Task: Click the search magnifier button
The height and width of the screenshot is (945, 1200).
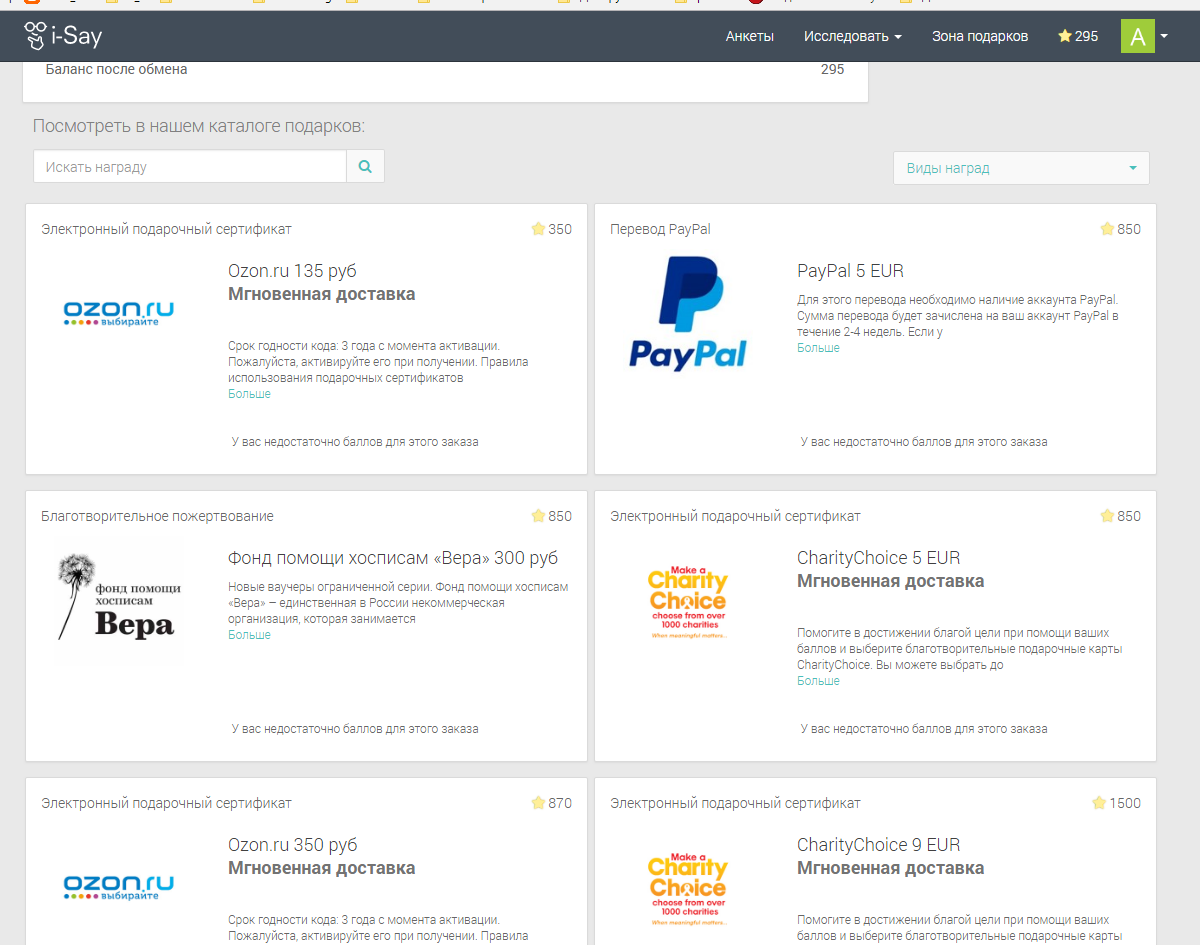Action: (x=365, y=167)
